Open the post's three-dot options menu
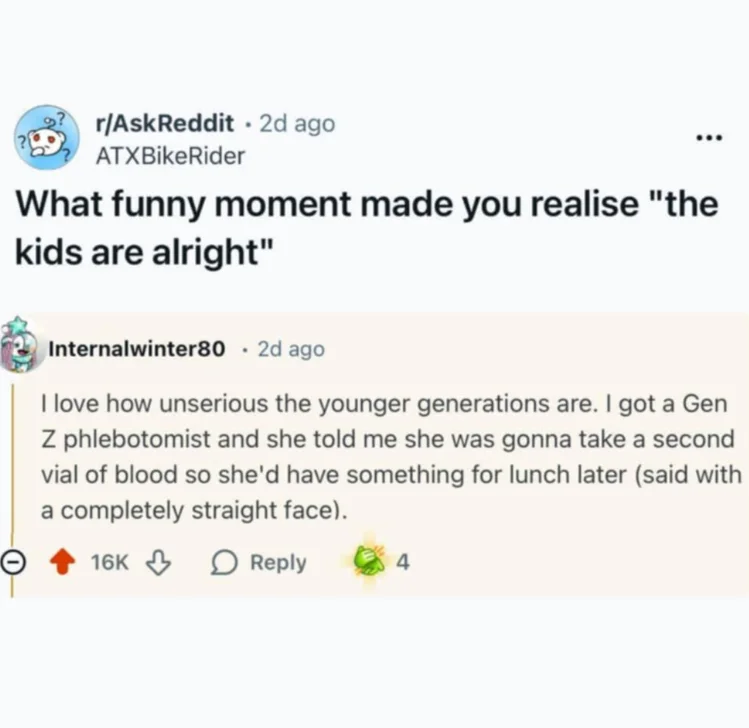 coord(710,137)
